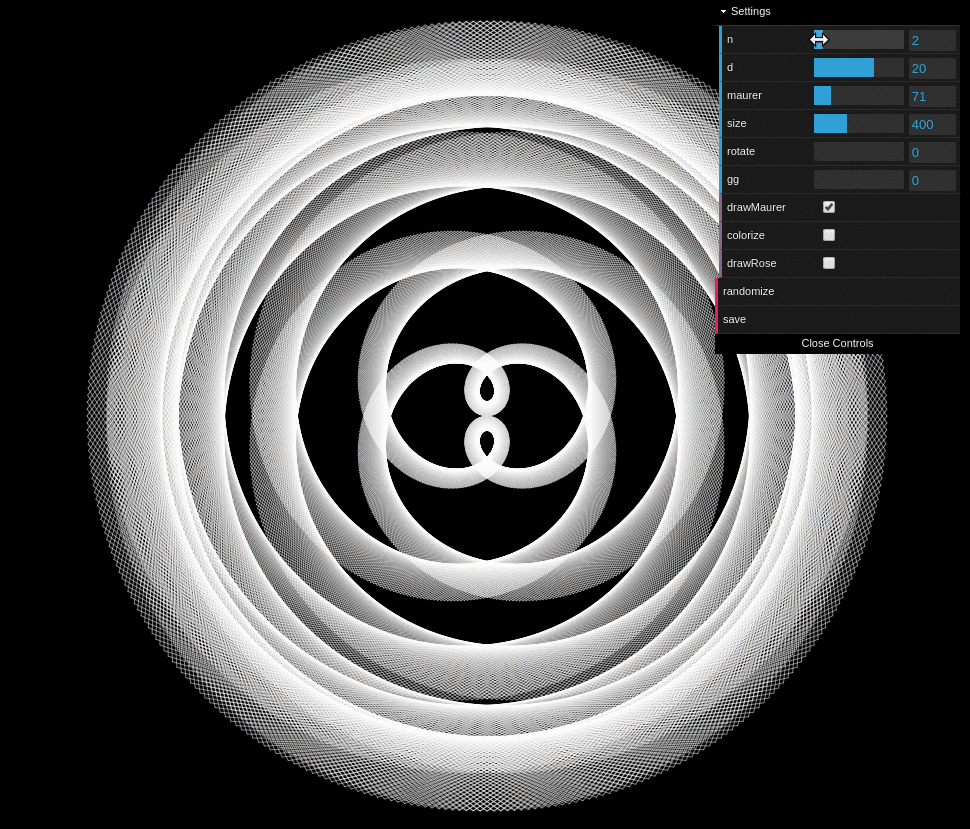Image resolution: width=970 pixels, height=829 pixels.
Task: Select the n value input field showing 2
Action: tap(930, 39)
